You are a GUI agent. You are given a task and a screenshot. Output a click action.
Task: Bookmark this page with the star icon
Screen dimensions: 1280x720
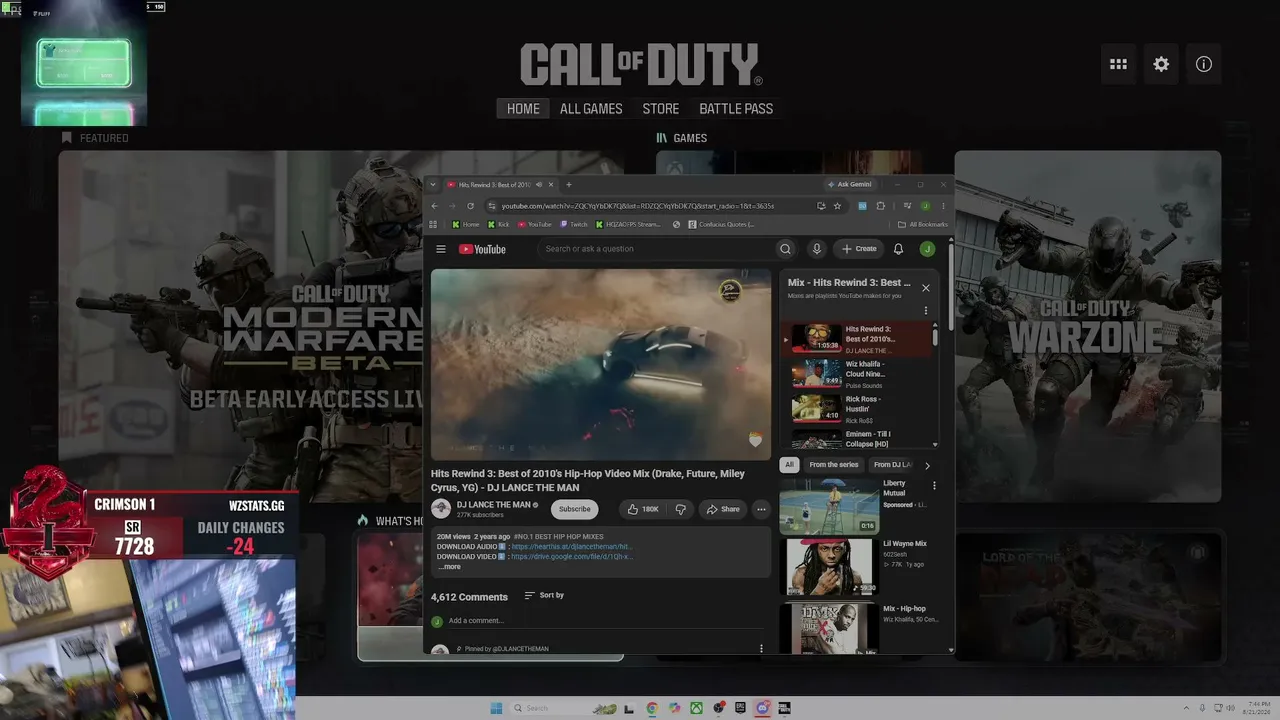[837, 206]
